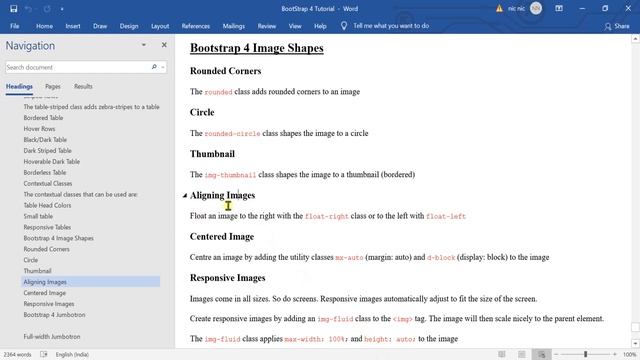Select Thumbnail heading in Navigation pane

point(37,271)
